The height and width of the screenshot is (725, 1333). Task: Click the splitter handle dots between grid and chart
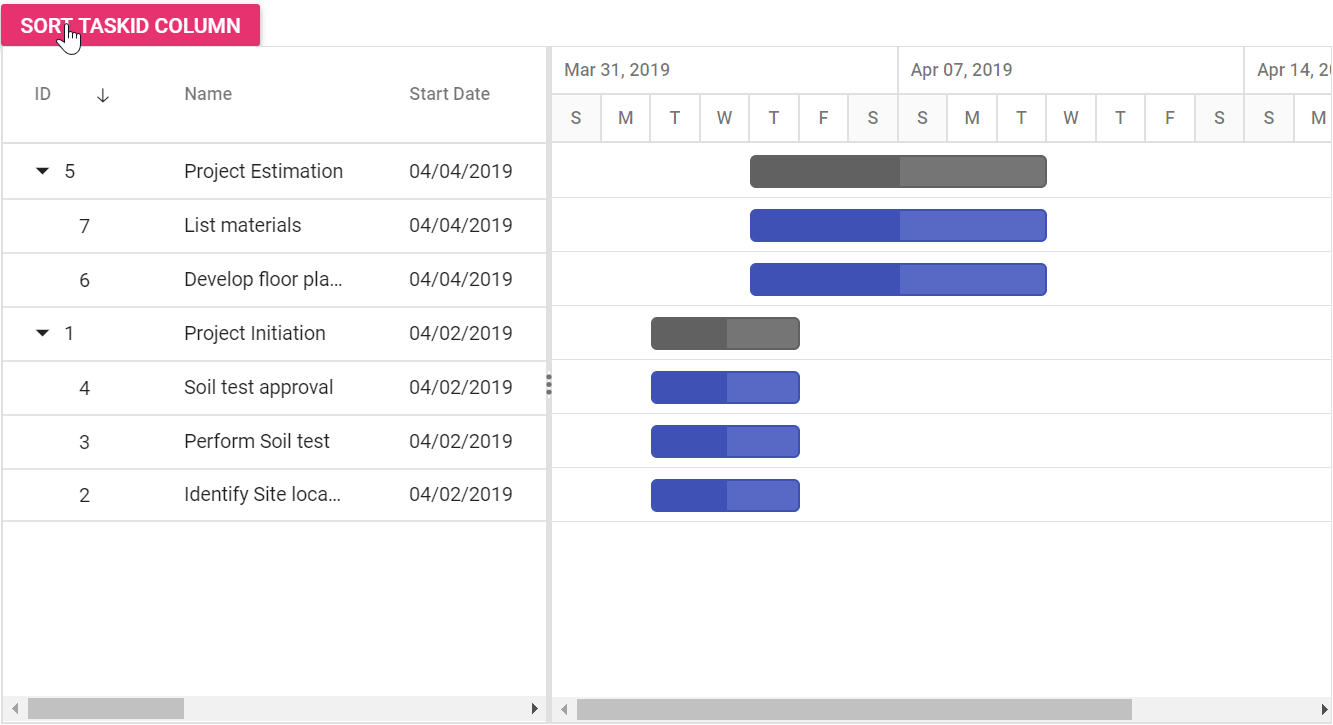pos(549,385)
